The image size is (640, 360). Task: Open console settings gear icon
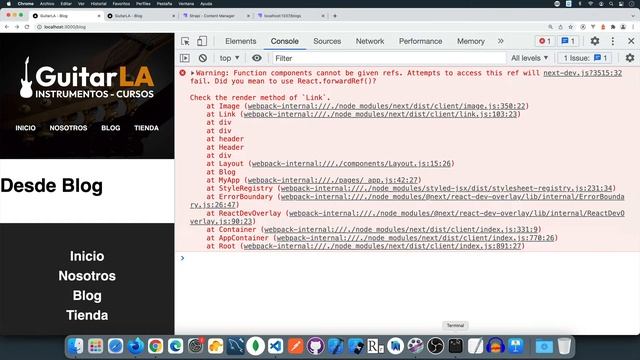pyautogui.click(x=630, y=58)
